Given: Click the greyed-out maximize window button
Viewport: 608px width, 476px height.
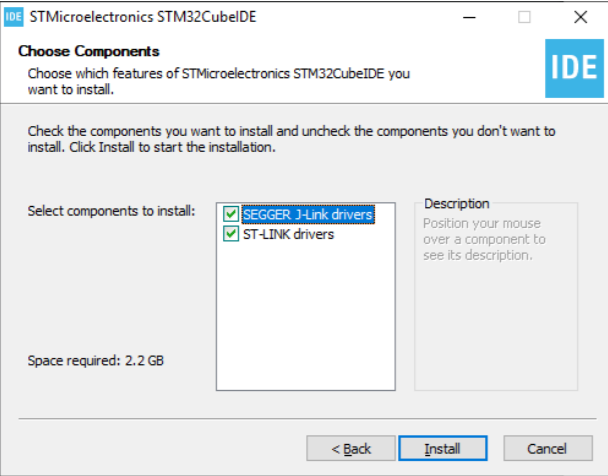Looking at the screenshot, I should click(524, 17).
